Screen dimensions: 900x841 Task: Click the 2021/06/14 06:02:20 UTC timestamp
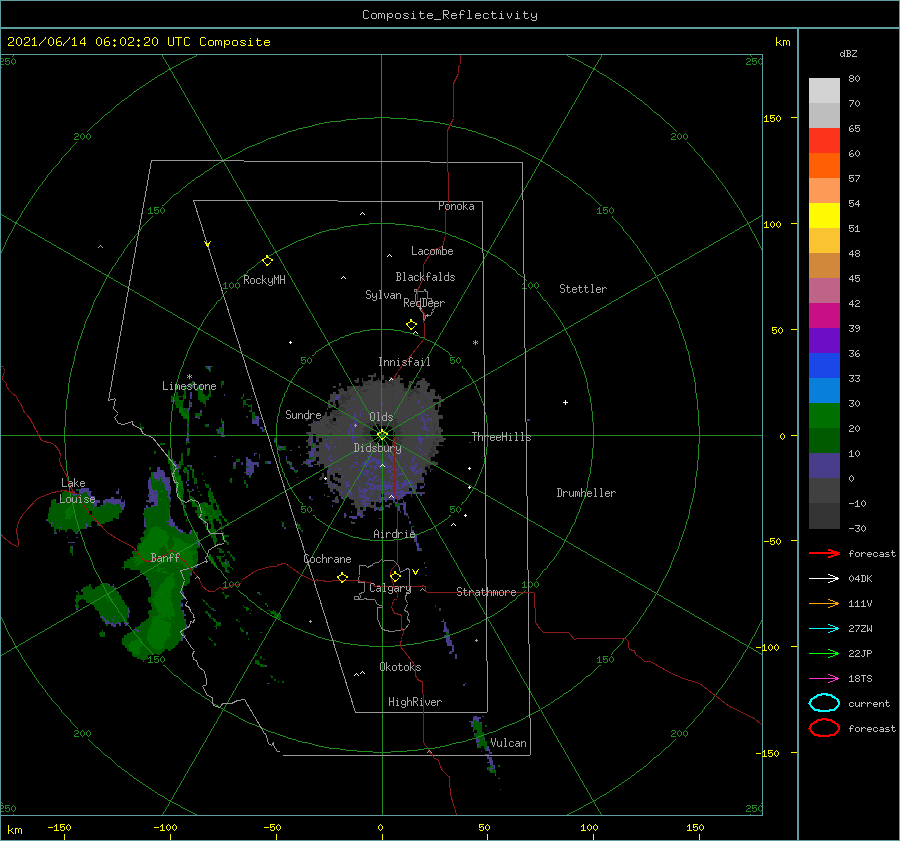tap(139, 42)
